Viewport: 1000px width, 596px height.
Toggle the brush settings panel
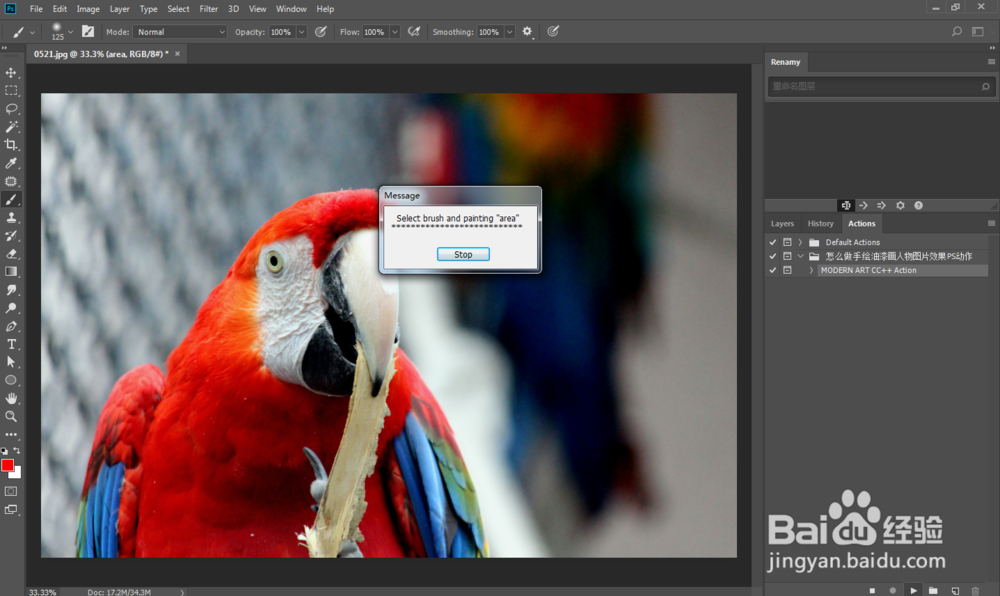click(x=88, y=31)
